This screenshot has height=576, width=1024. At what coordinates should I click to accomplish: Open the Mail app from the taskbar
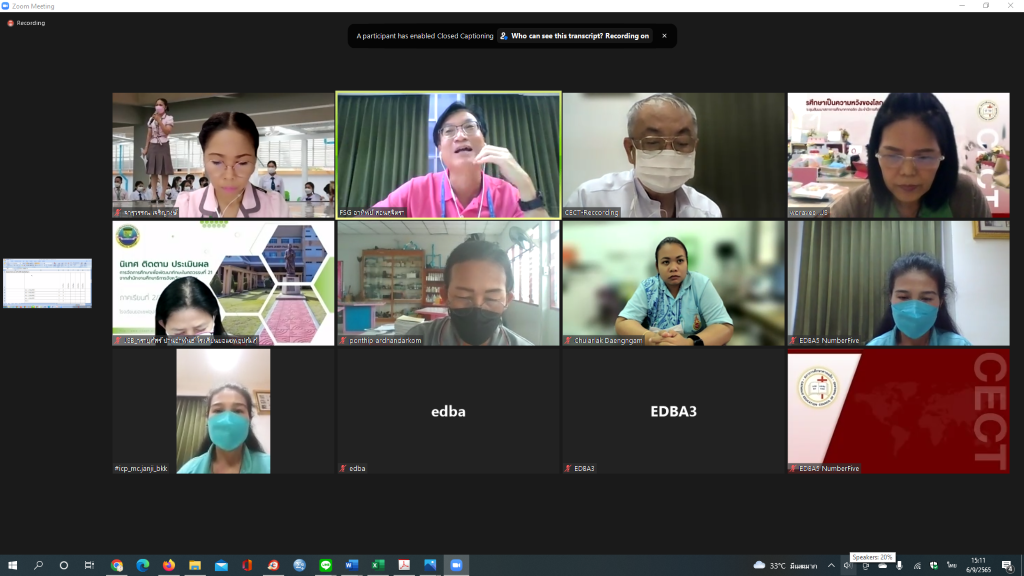[x=221, y=565]
